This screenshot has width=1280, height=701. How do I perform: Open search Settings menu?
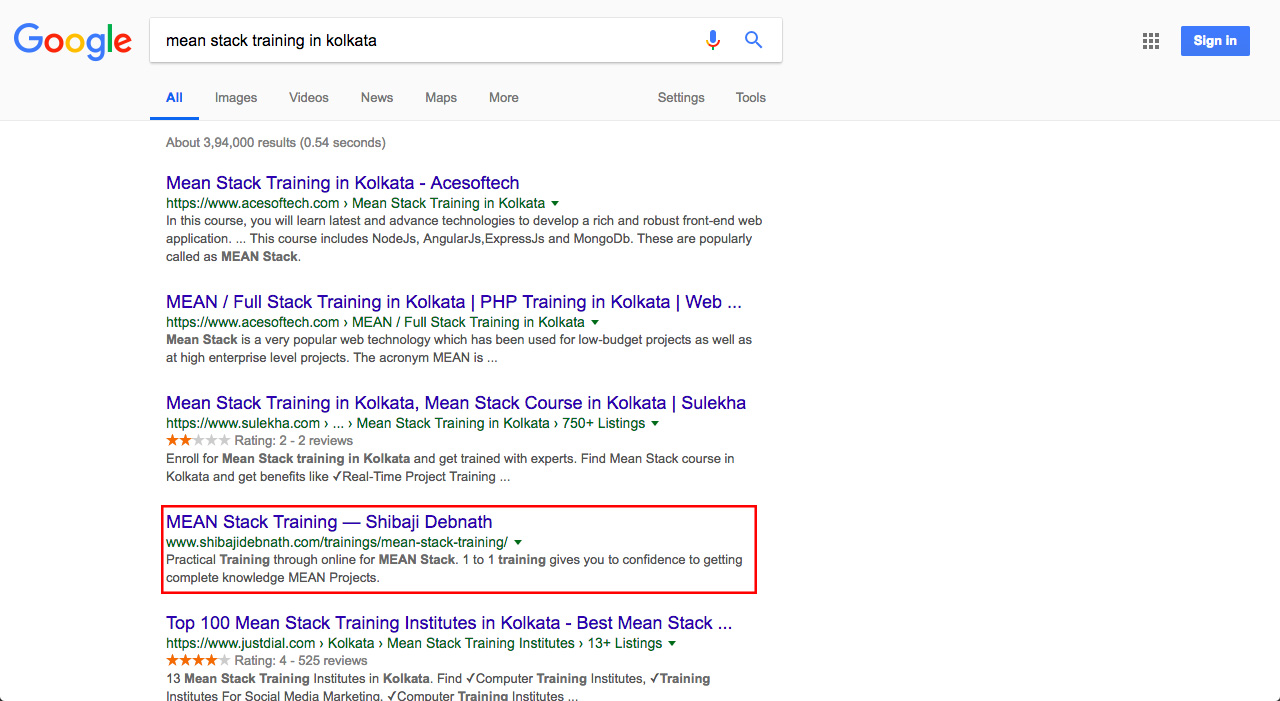681,98
